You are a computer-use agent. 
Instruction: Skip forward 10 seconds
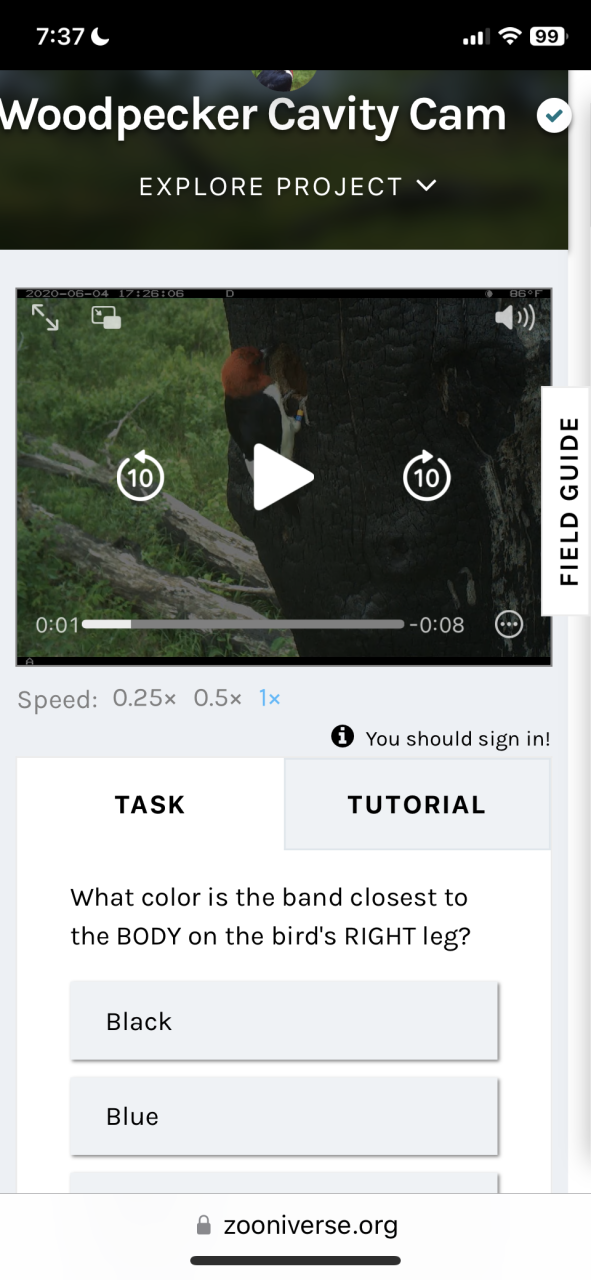tap(427, 476)
